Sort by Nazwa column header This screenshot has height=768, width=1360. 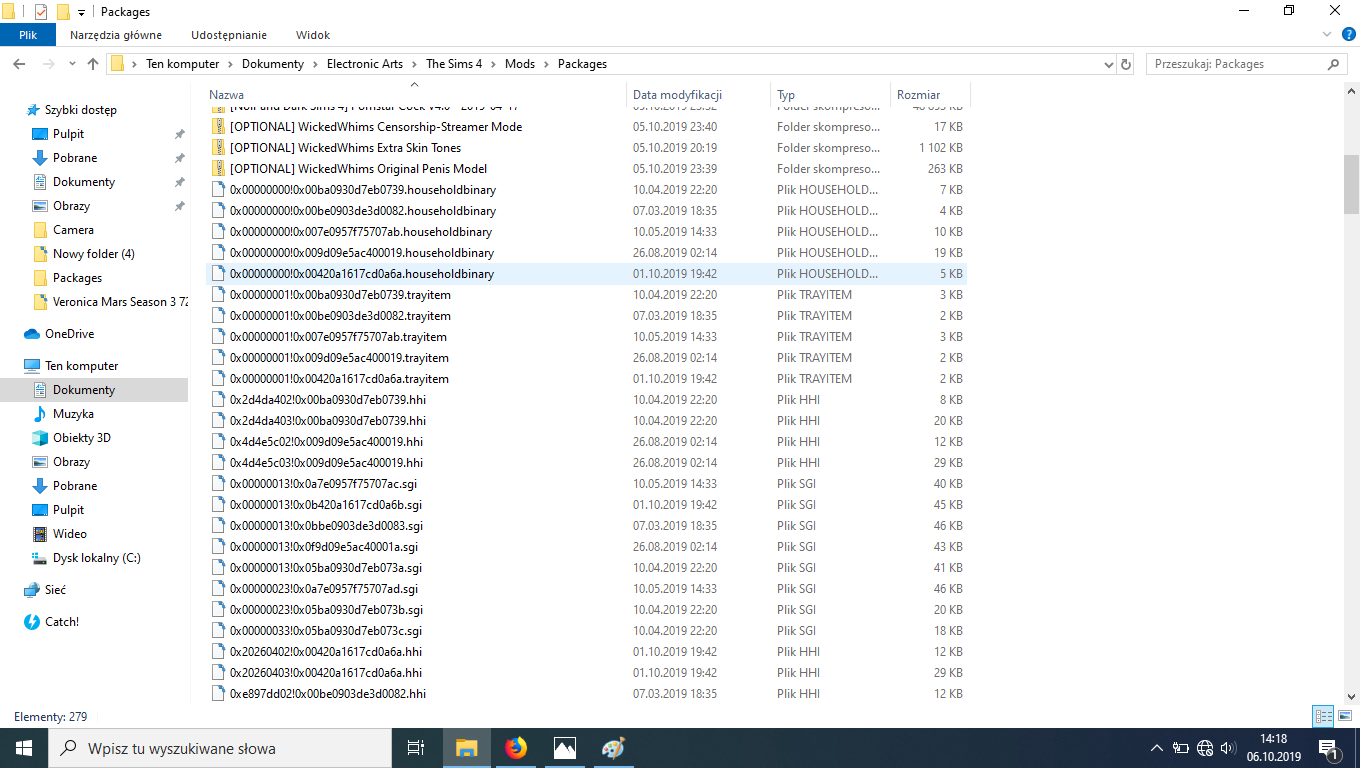point(414,95)
